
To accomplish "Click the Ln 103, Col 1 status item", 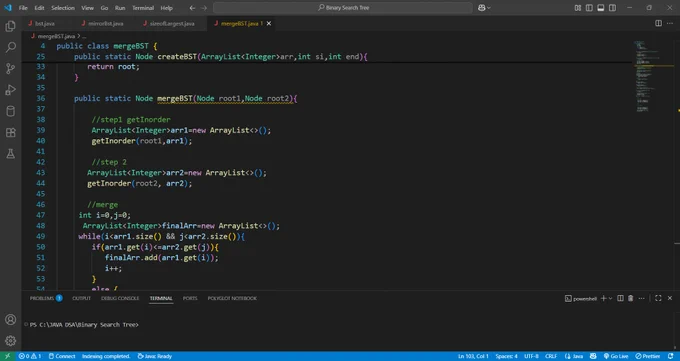I will tap(473, 356).
